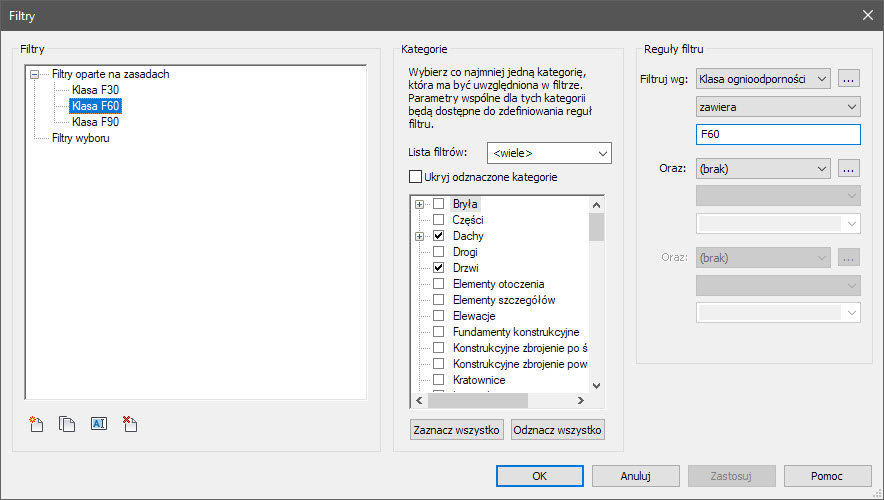Click the F60 filter value field
This screenshot has width=884, height=500.
point(777,134)
